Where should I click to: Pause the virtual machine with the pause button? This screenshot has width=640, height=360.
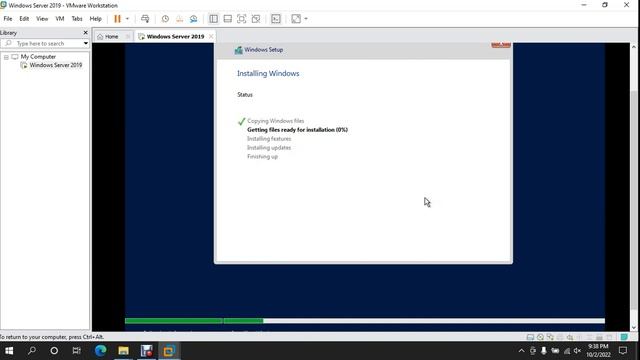[x=117, y=19]
